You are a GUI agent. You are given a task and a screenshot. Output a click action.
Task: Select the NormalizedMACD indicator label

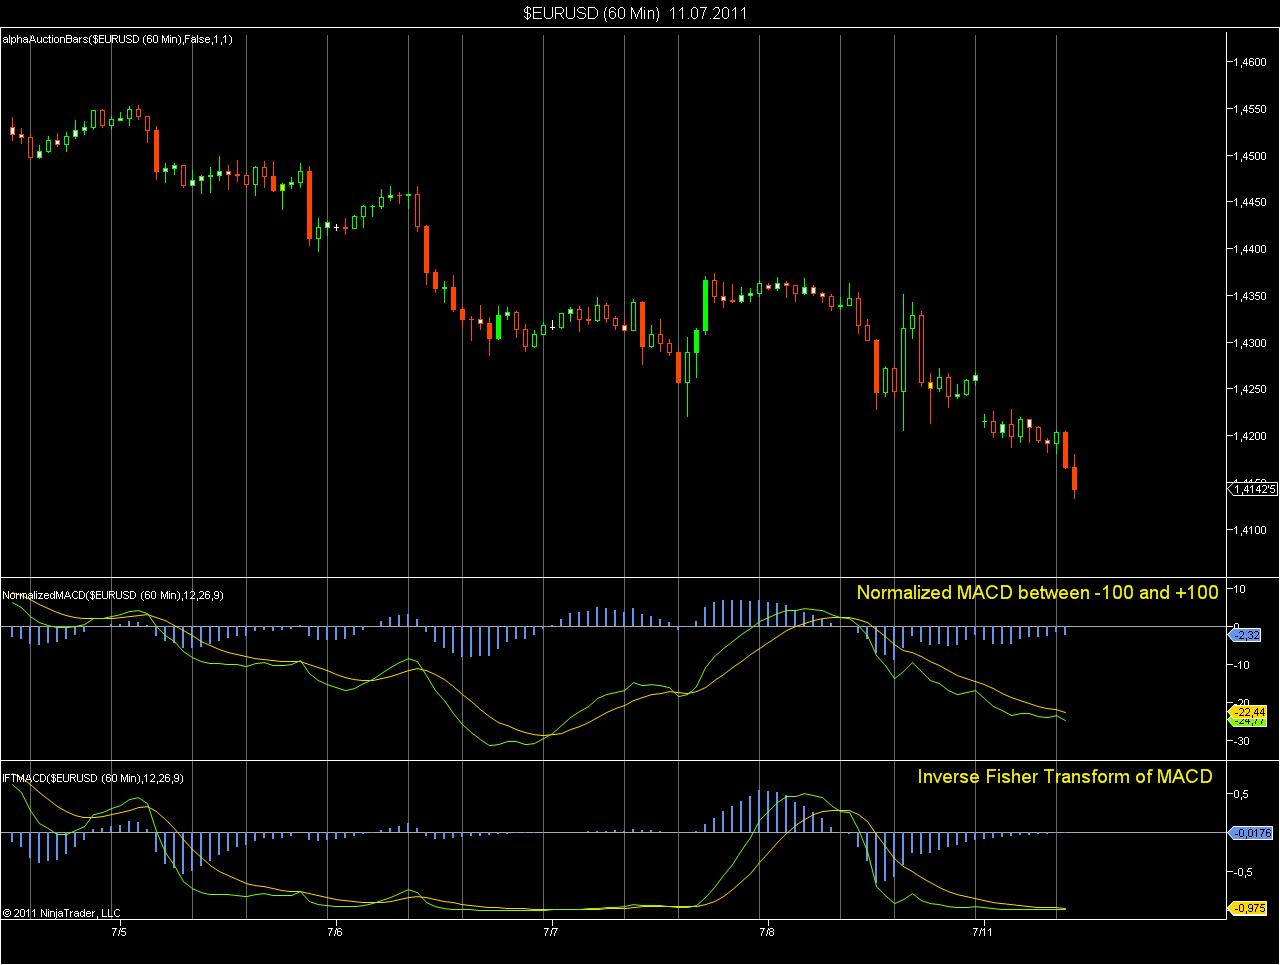click(x=113, y=595)
